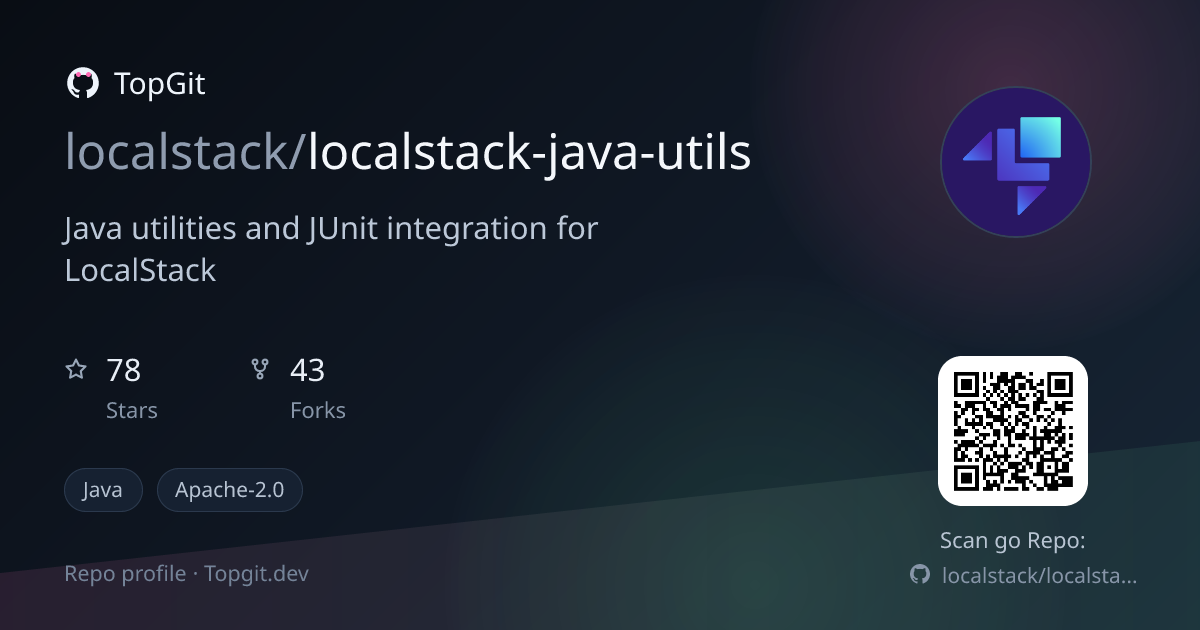The height and width of the screenshot is (630, 1200).
Task: Click the TopGit brand name text
Action: tap(160, 85)
